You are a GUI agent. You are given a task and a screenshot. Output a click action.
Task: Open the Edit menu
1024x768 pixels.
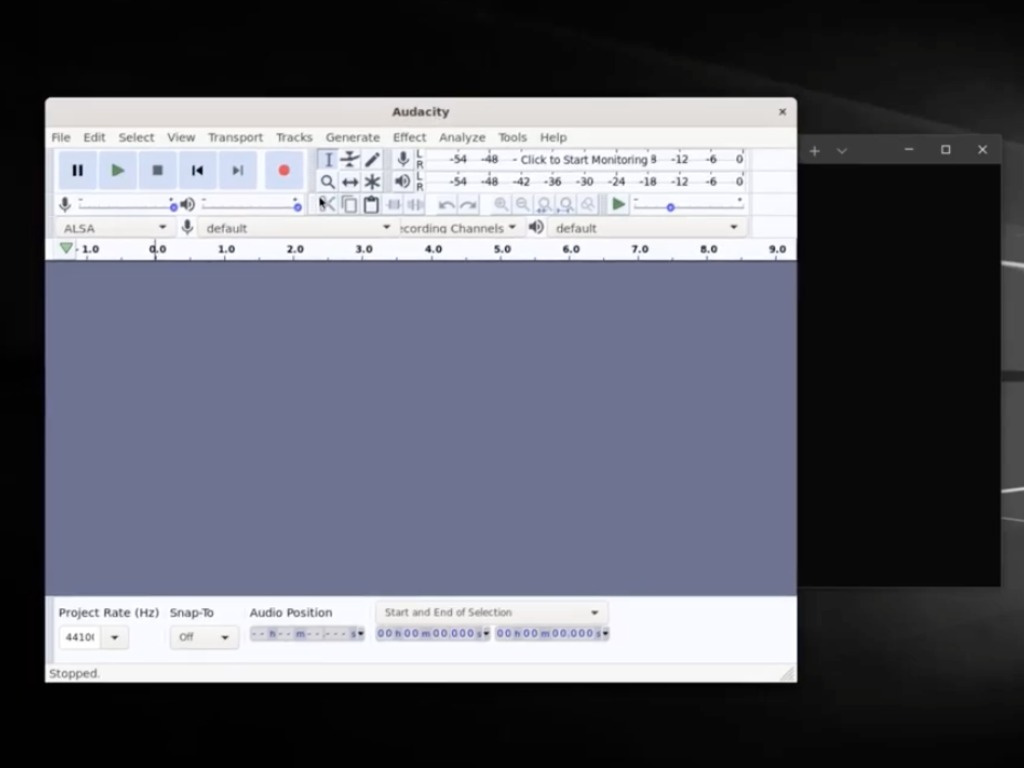(94, 137)
